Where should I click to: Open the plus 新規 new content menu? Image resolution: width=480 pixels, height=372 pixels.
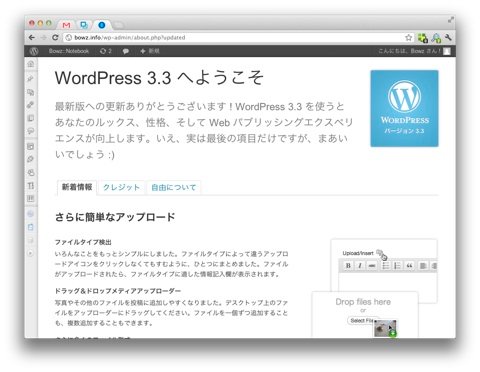tap(150, 51)
